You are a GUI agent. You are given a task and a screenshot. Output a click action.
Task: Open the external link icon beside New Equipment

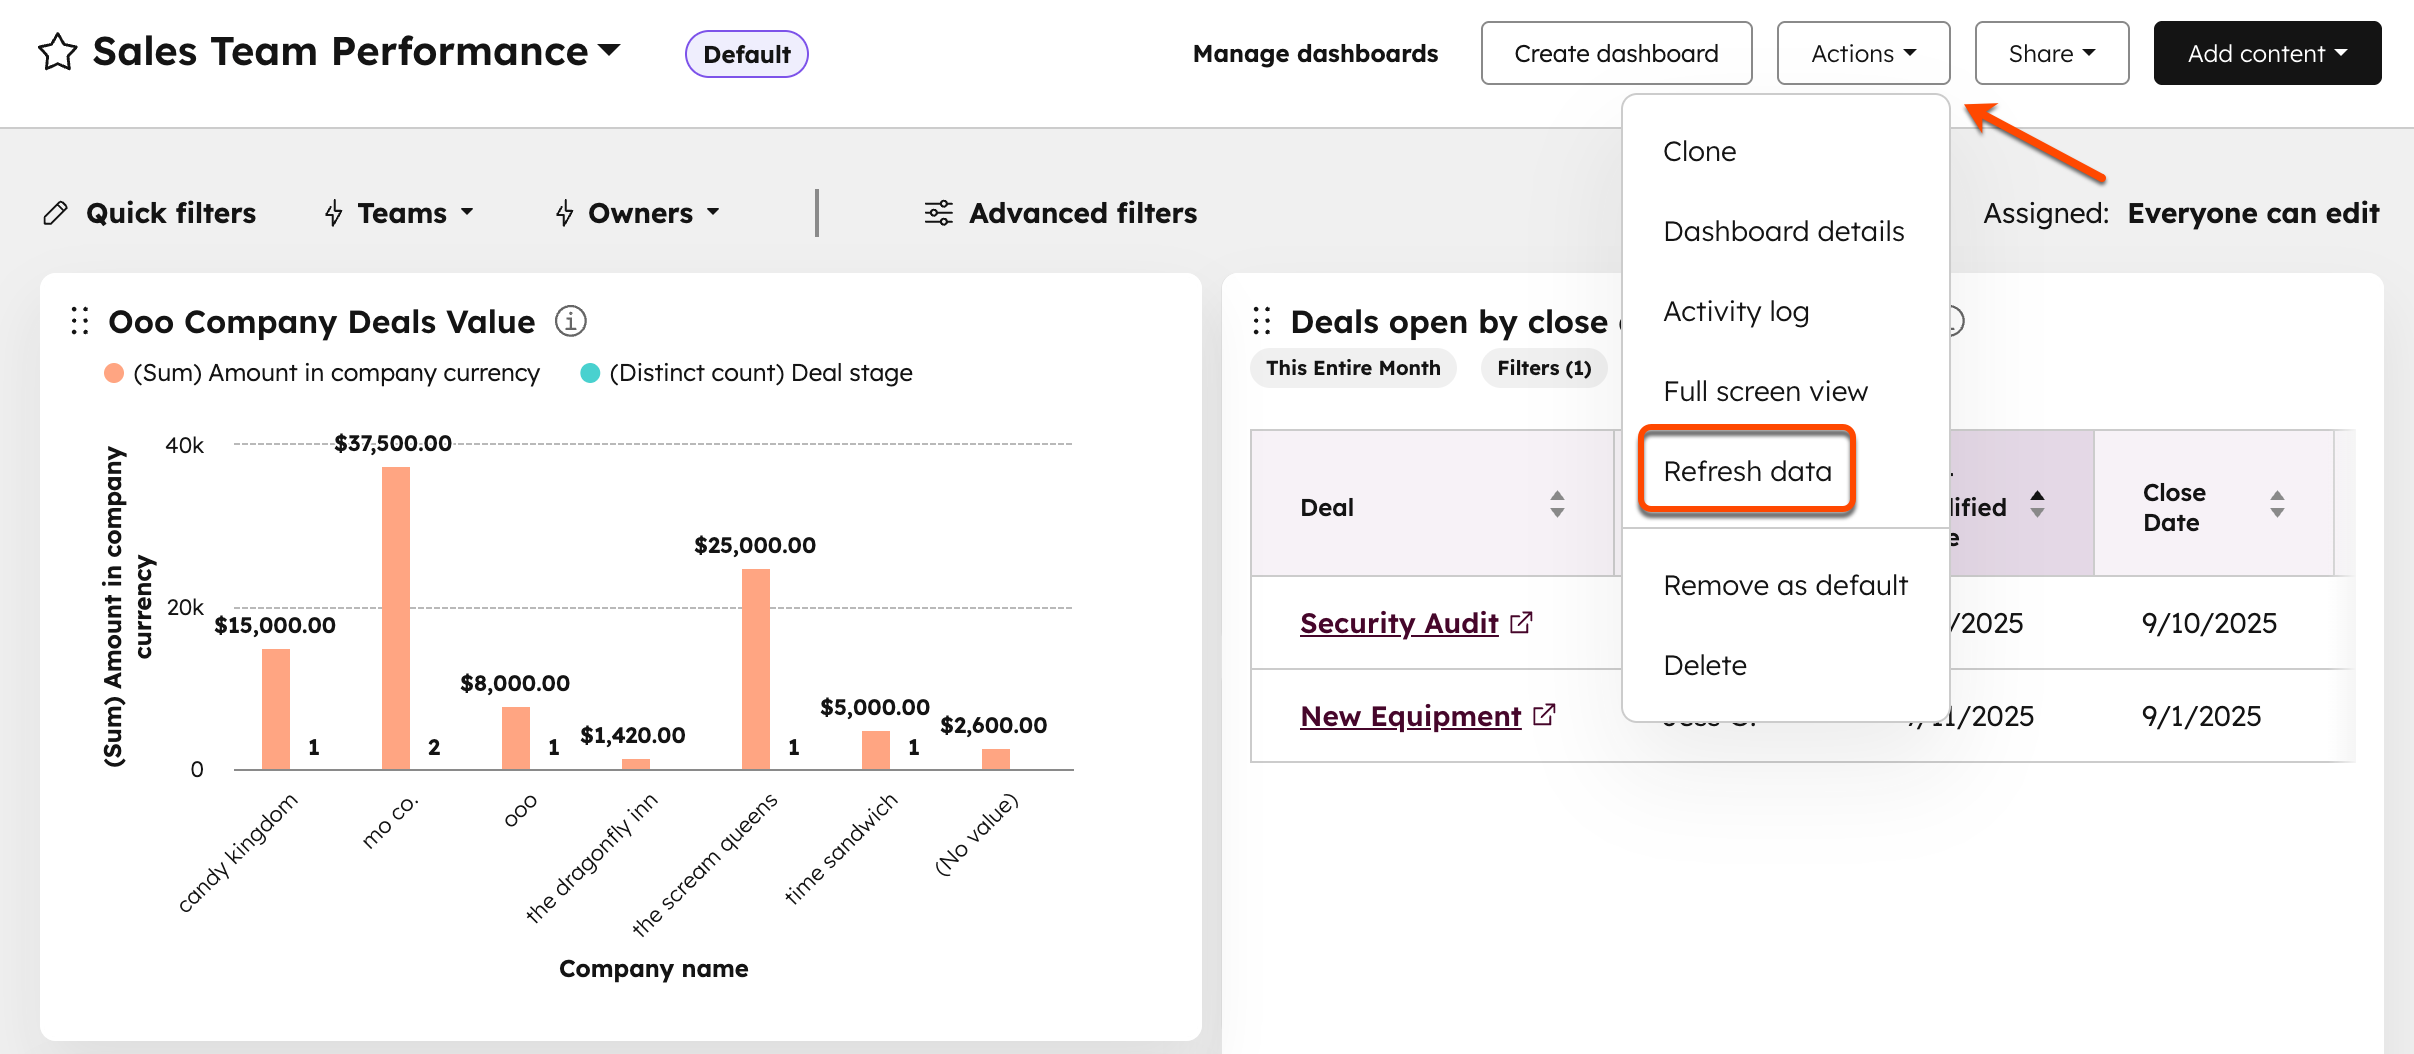click(x=1544, y=714)
